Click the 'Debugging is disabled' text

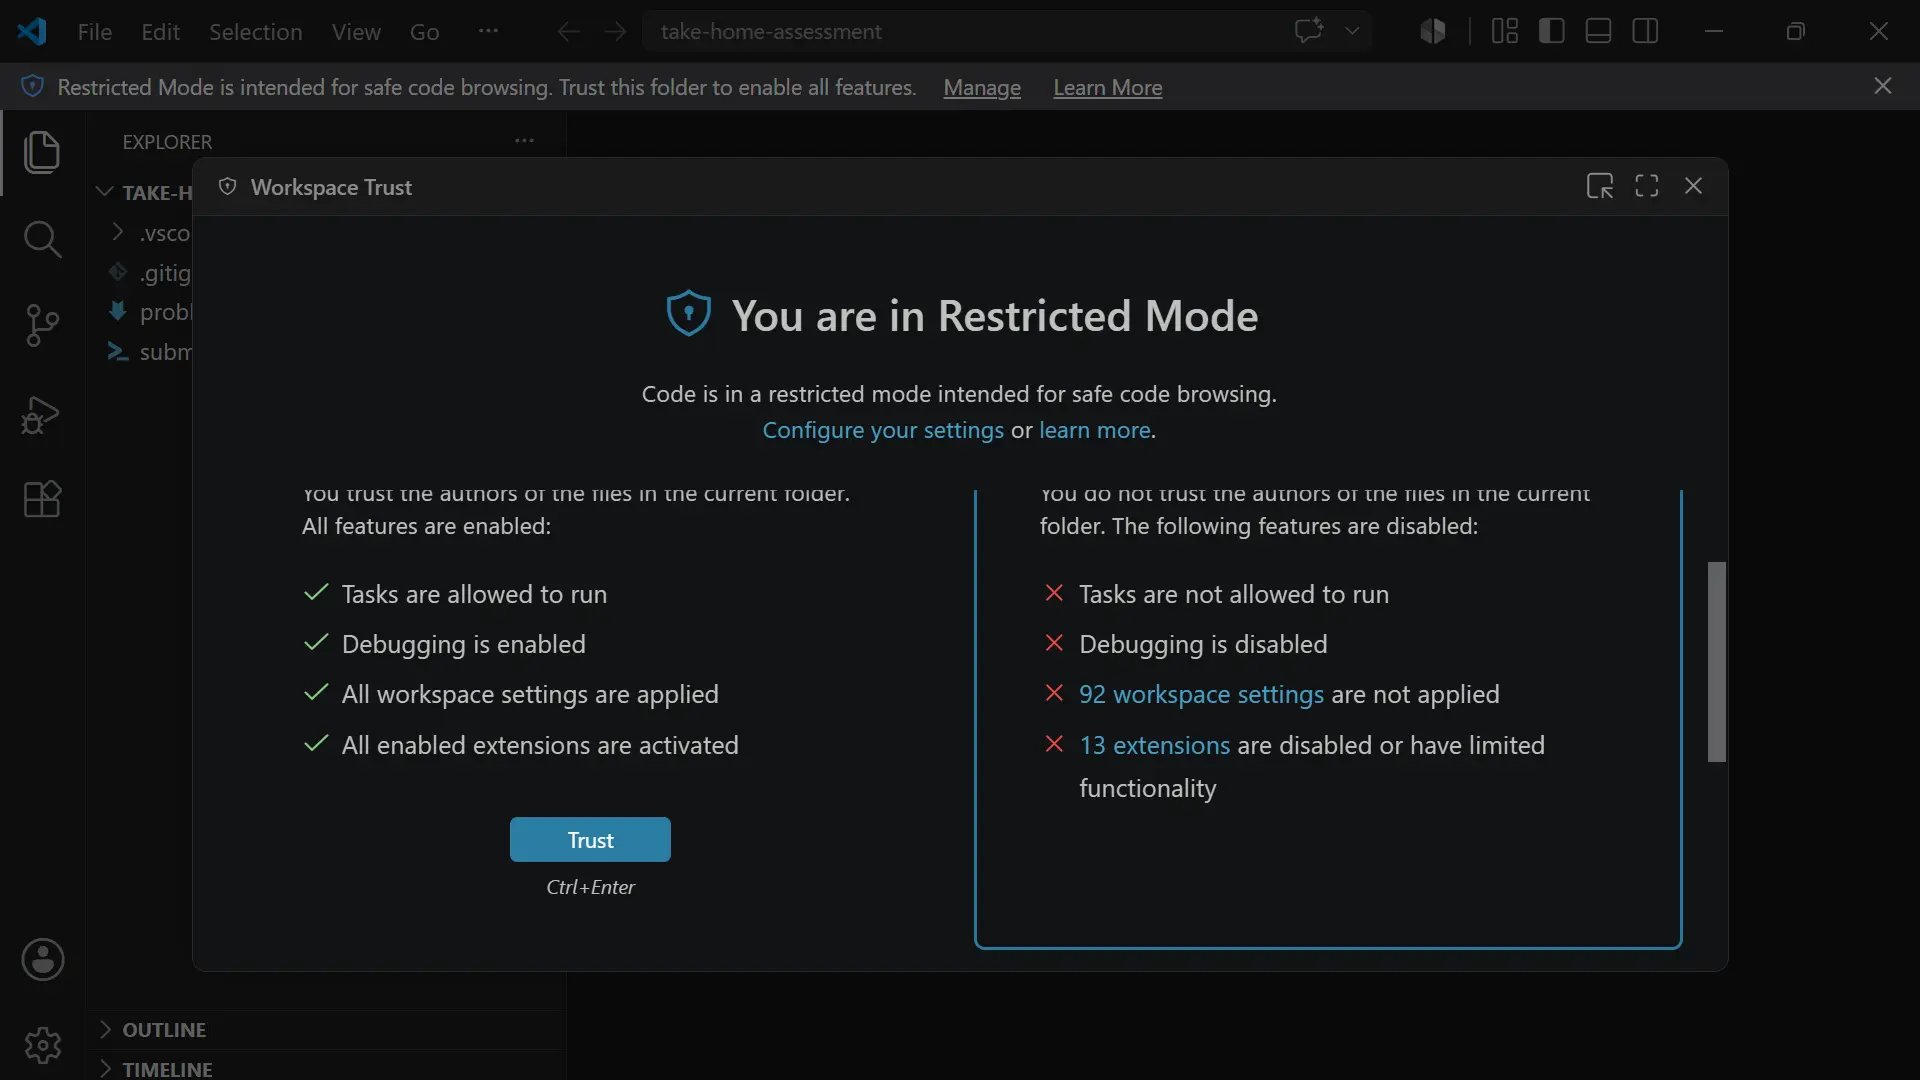1203,645
